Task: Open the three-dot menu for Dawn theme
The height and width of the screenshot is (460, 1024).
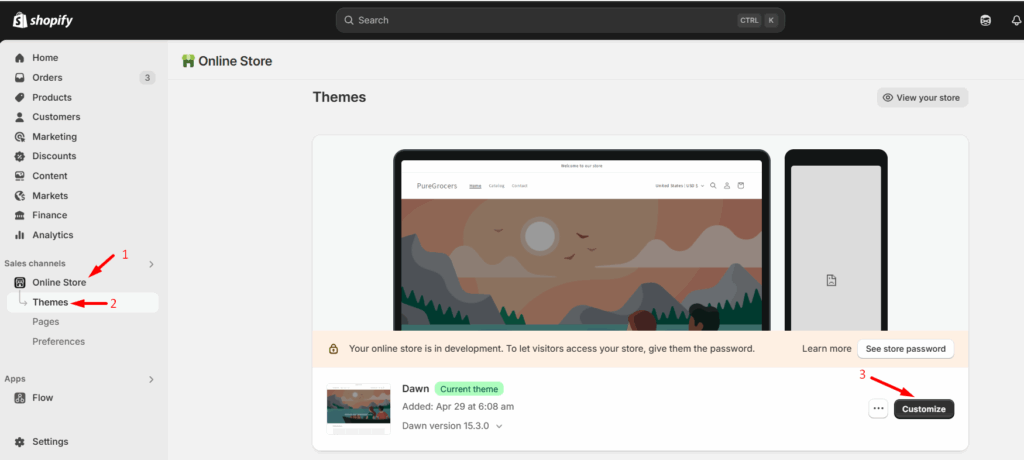Action: (878, 409)
